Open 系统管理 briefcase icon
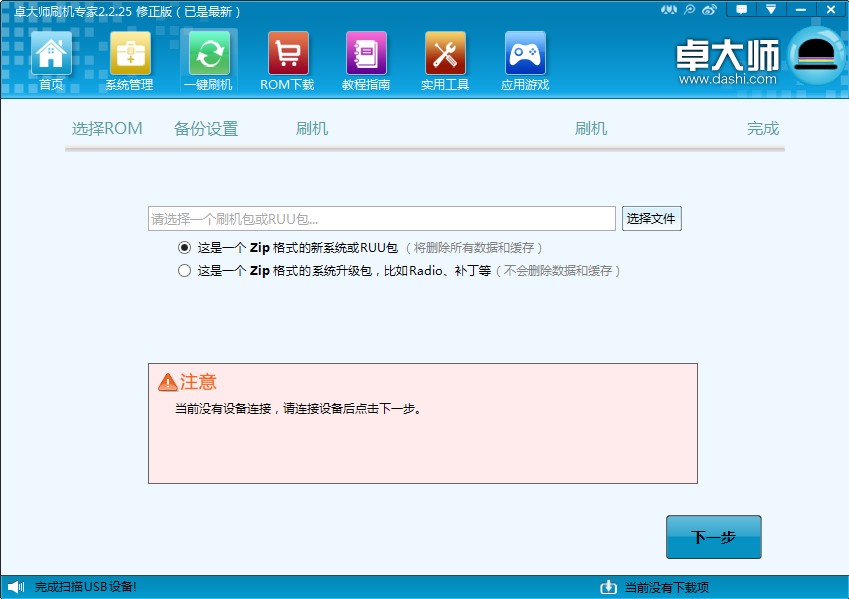This screenshot has height=599, width=849. [x=130, y=53]
